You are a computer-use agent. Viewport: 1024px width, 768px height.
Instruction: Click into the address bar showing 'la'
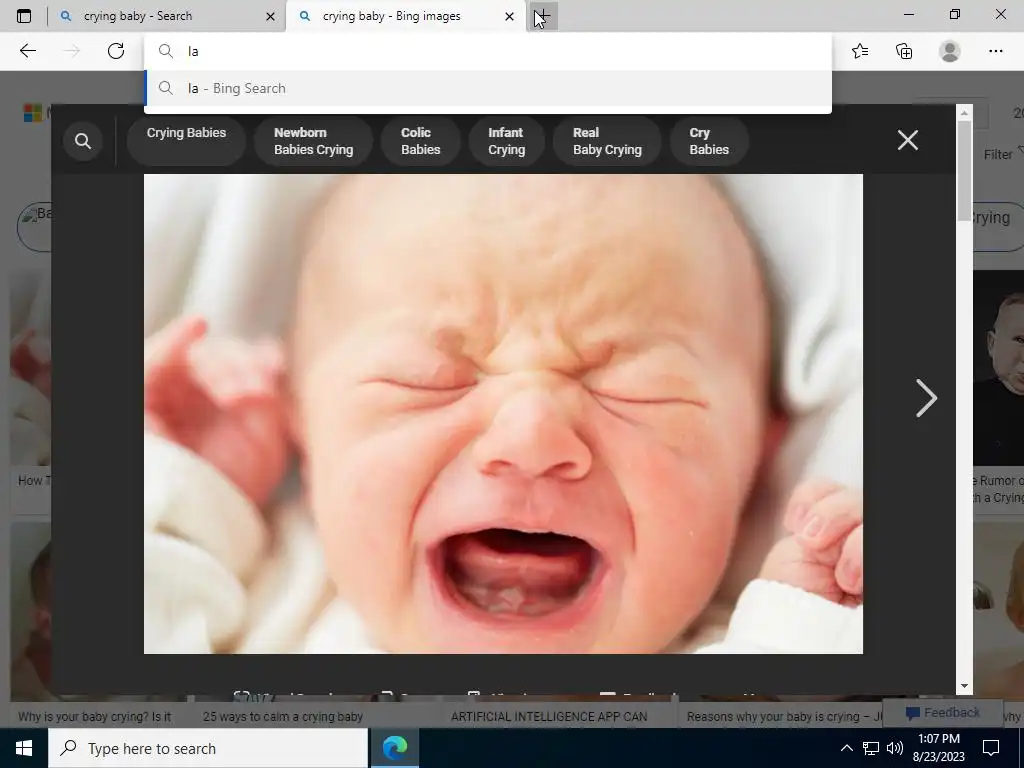pyautogui.click(x=488, y=51)
